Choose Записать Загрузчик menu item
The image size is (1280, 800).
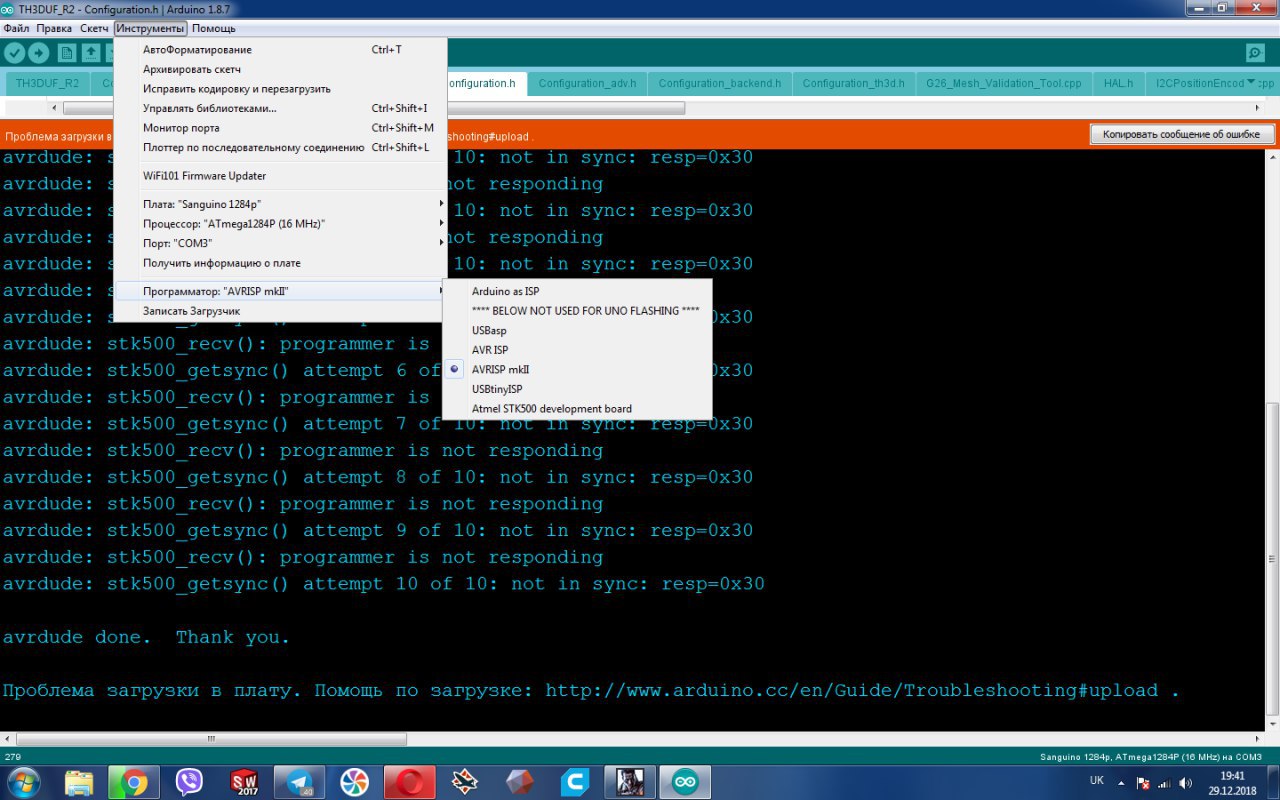pos(280,311)
